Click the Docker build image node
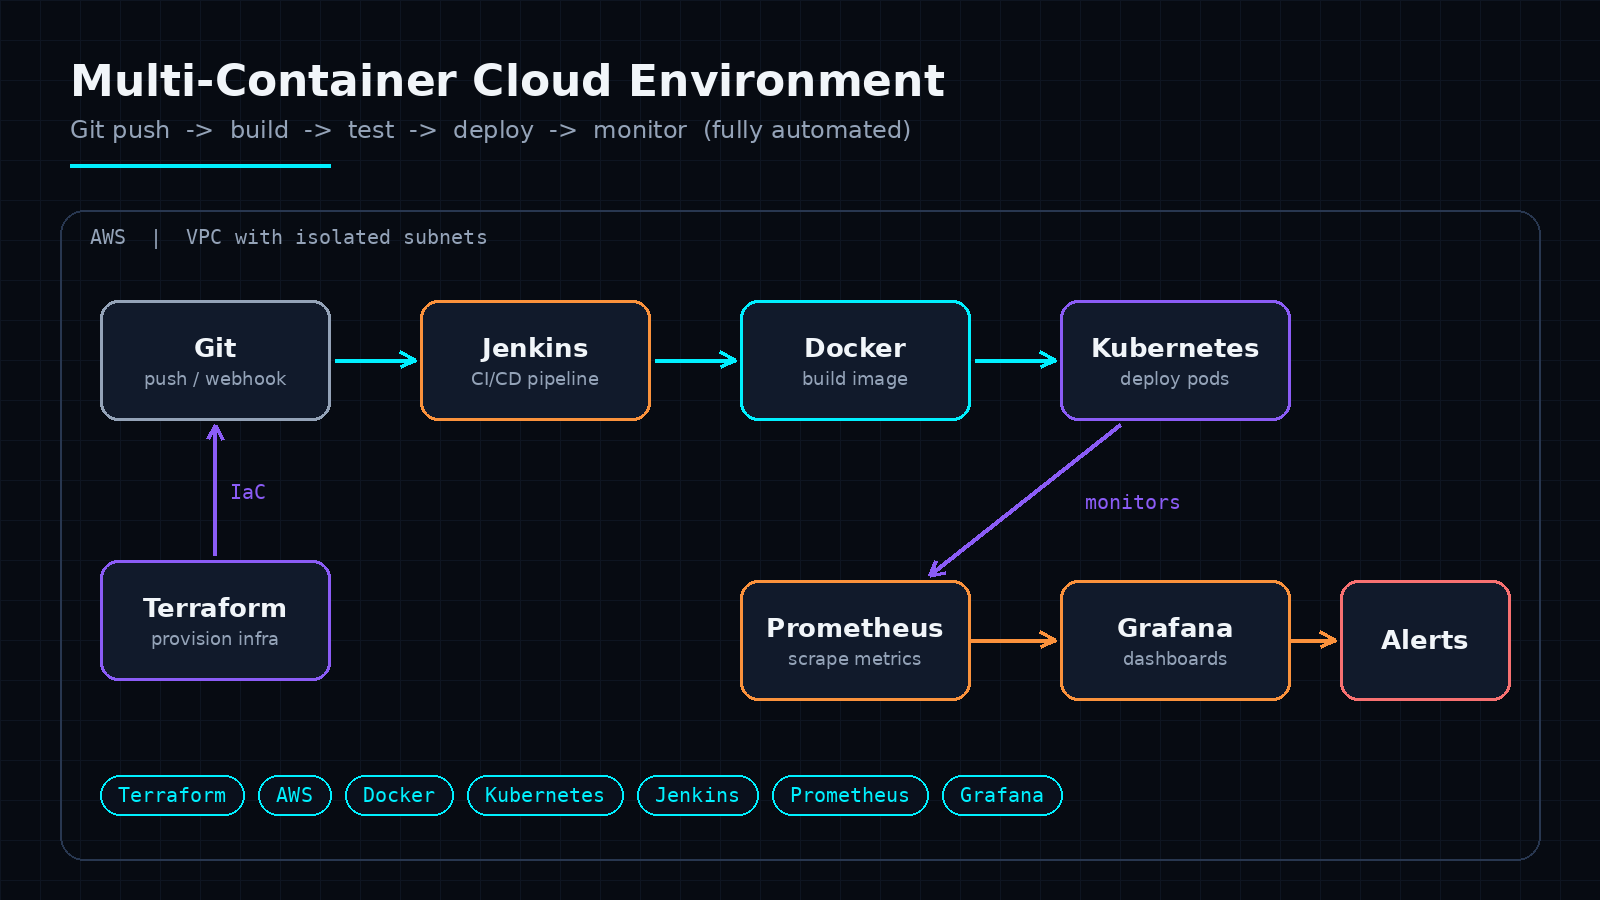Screen dimensions: 1600x900 point(855,360)
